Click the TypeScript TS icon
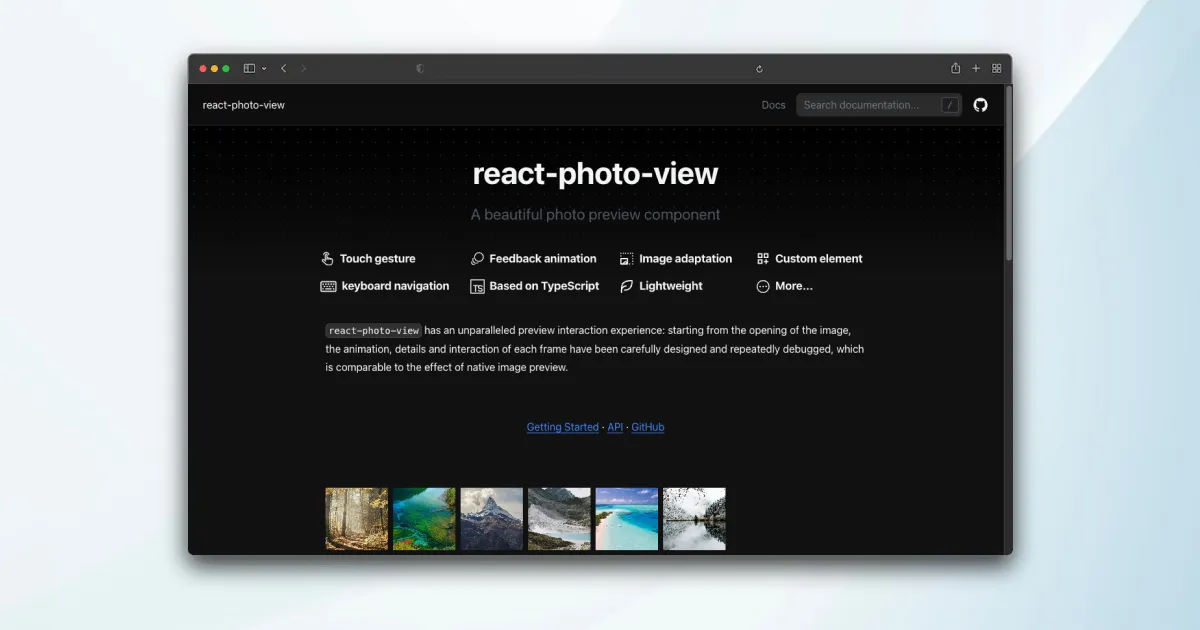Screen dimensions: 1200x630 point(477,287)
